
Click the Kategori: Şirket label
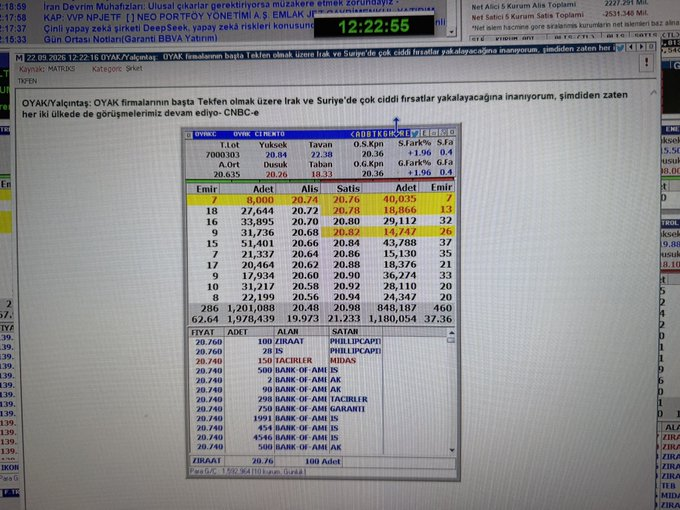(117, 69)
